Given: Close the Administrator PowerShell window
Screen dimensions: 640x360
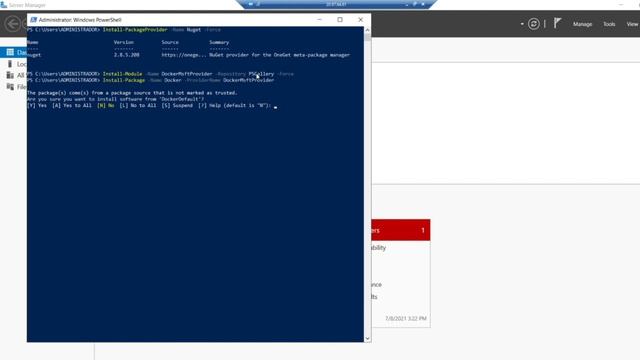Looking at the screenshot, I should click(360, 20).
